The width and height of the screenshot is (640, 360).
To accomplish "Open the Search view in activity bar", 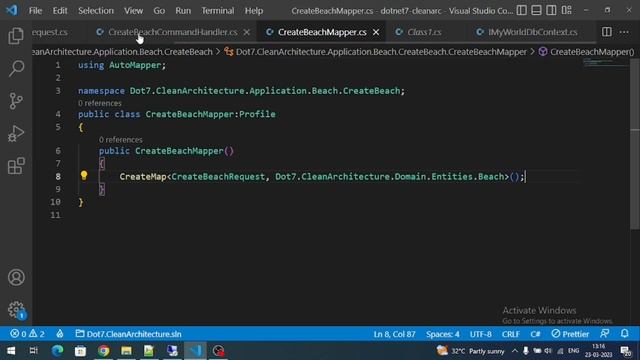I will (16, 68).
